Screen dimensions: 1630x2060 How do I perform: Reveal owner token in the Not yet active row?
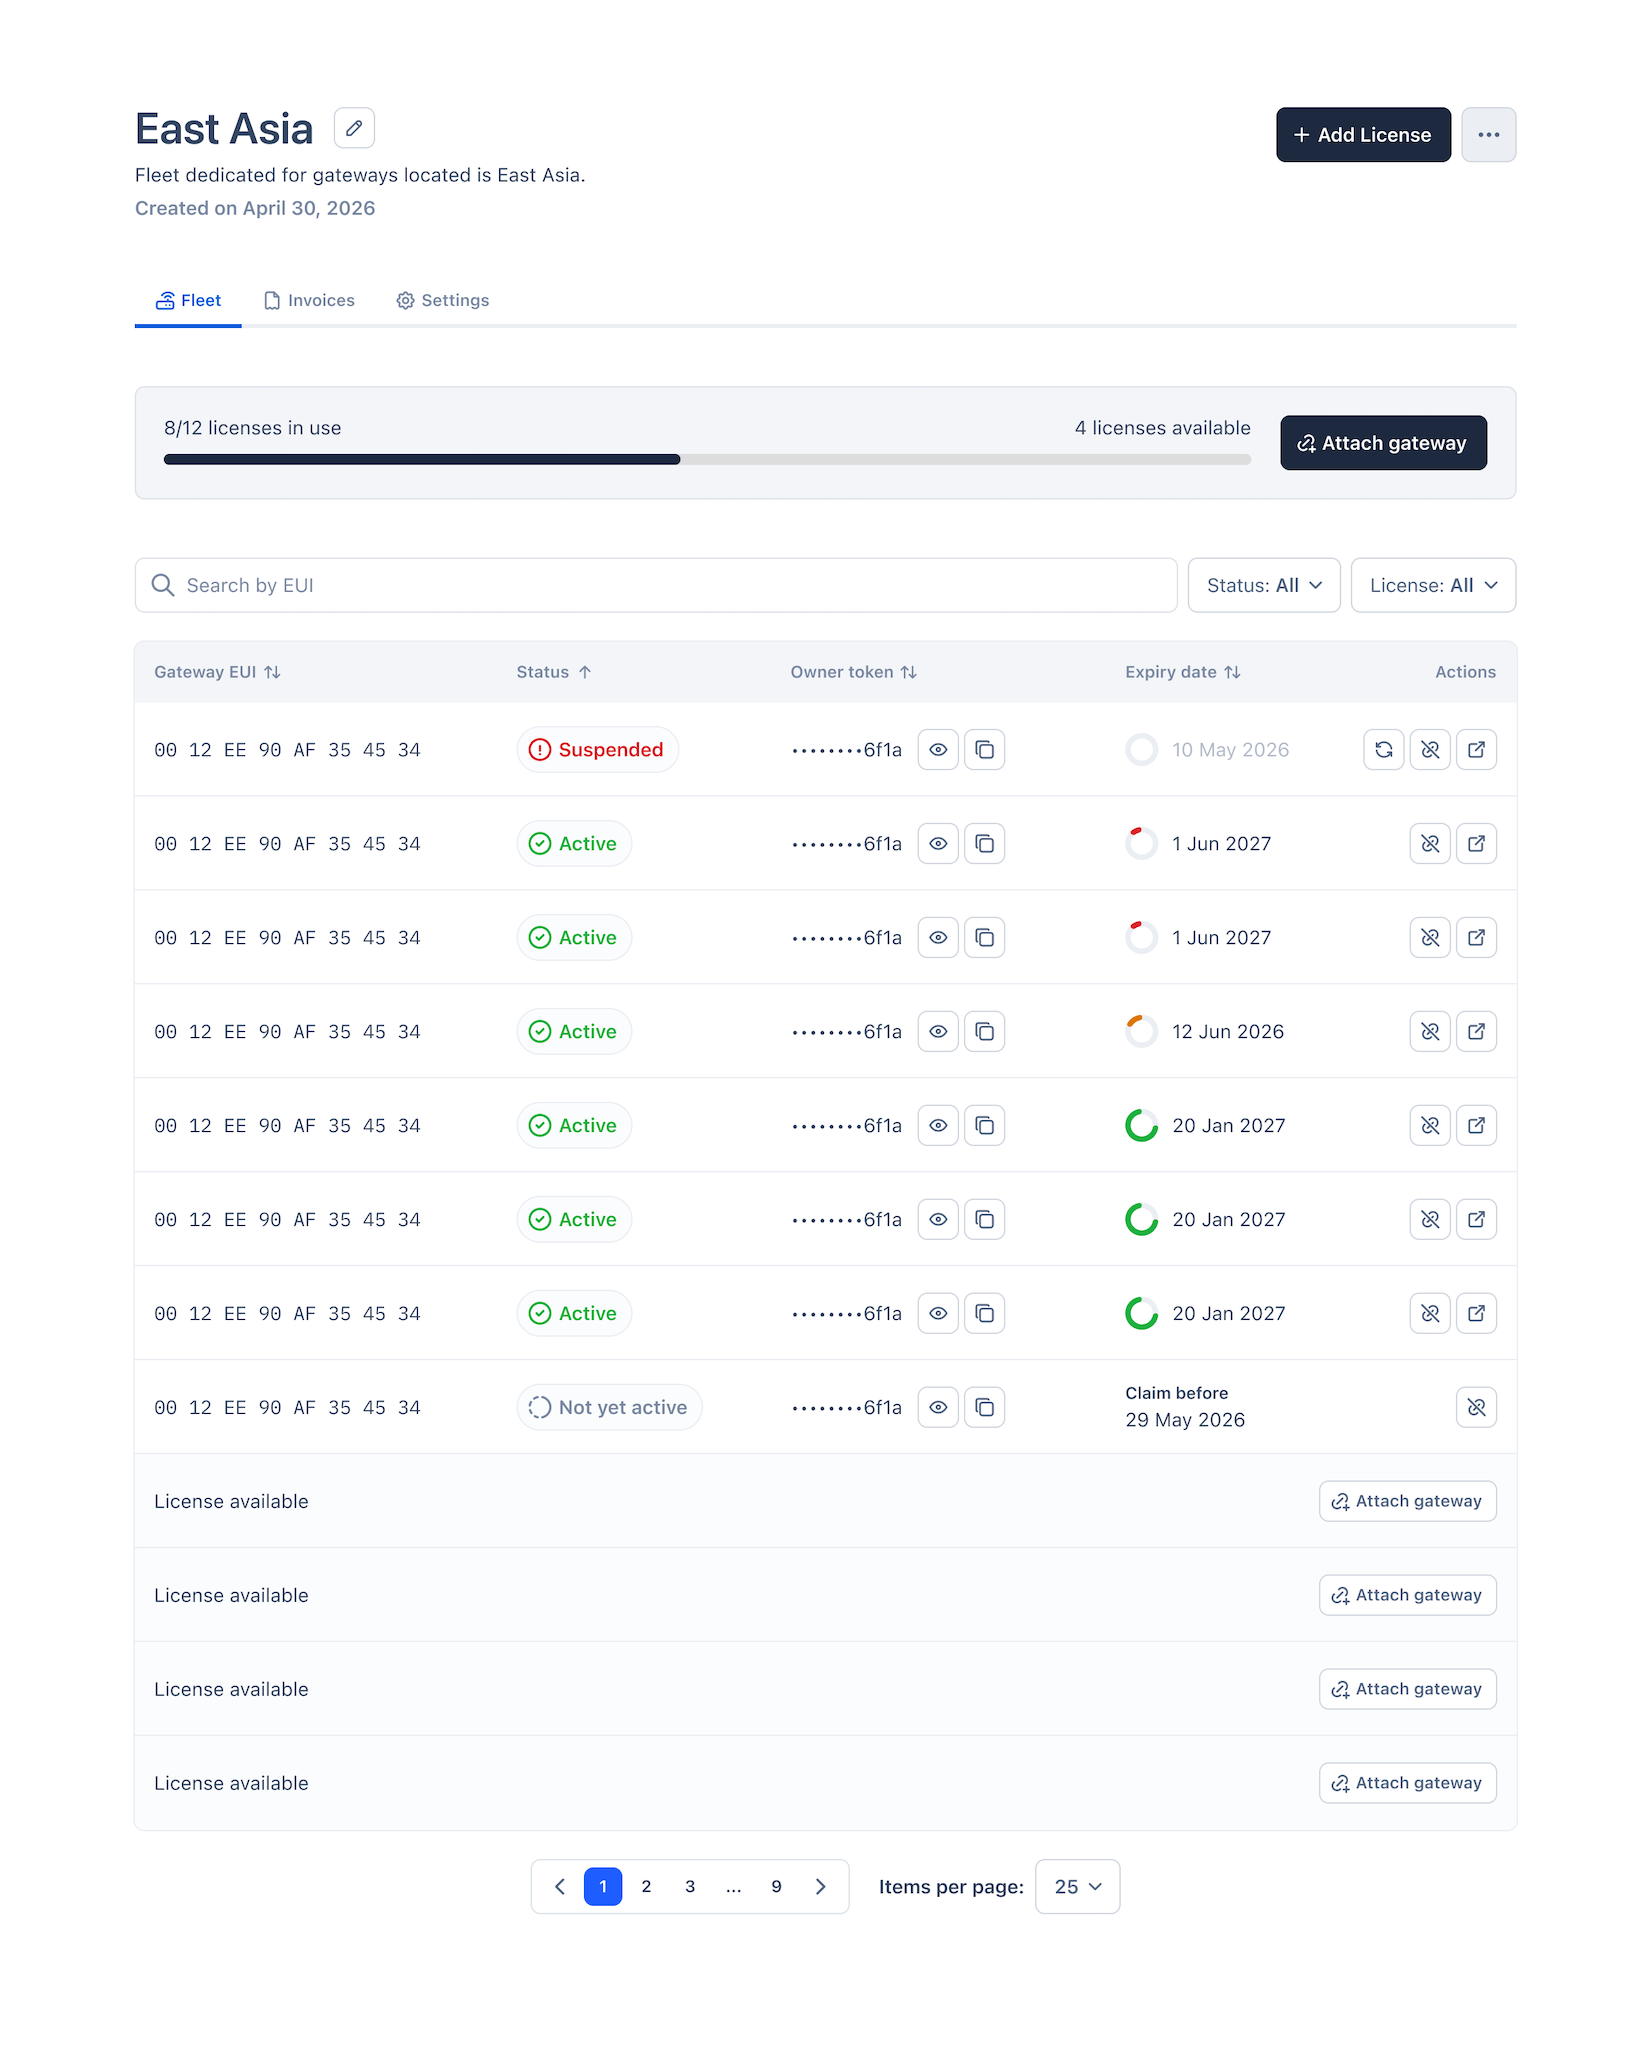[938, 1408]
